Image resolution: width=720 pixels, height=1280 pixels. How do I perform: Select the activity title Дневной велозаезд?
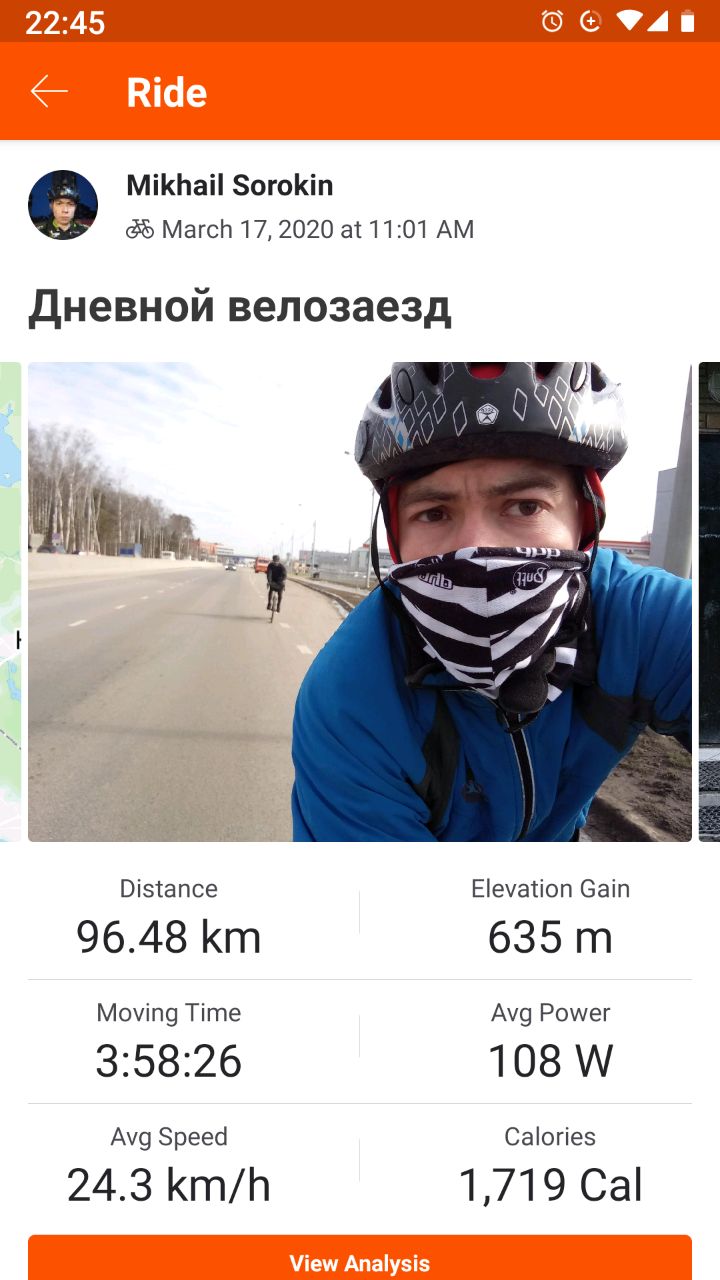(240, 307)
